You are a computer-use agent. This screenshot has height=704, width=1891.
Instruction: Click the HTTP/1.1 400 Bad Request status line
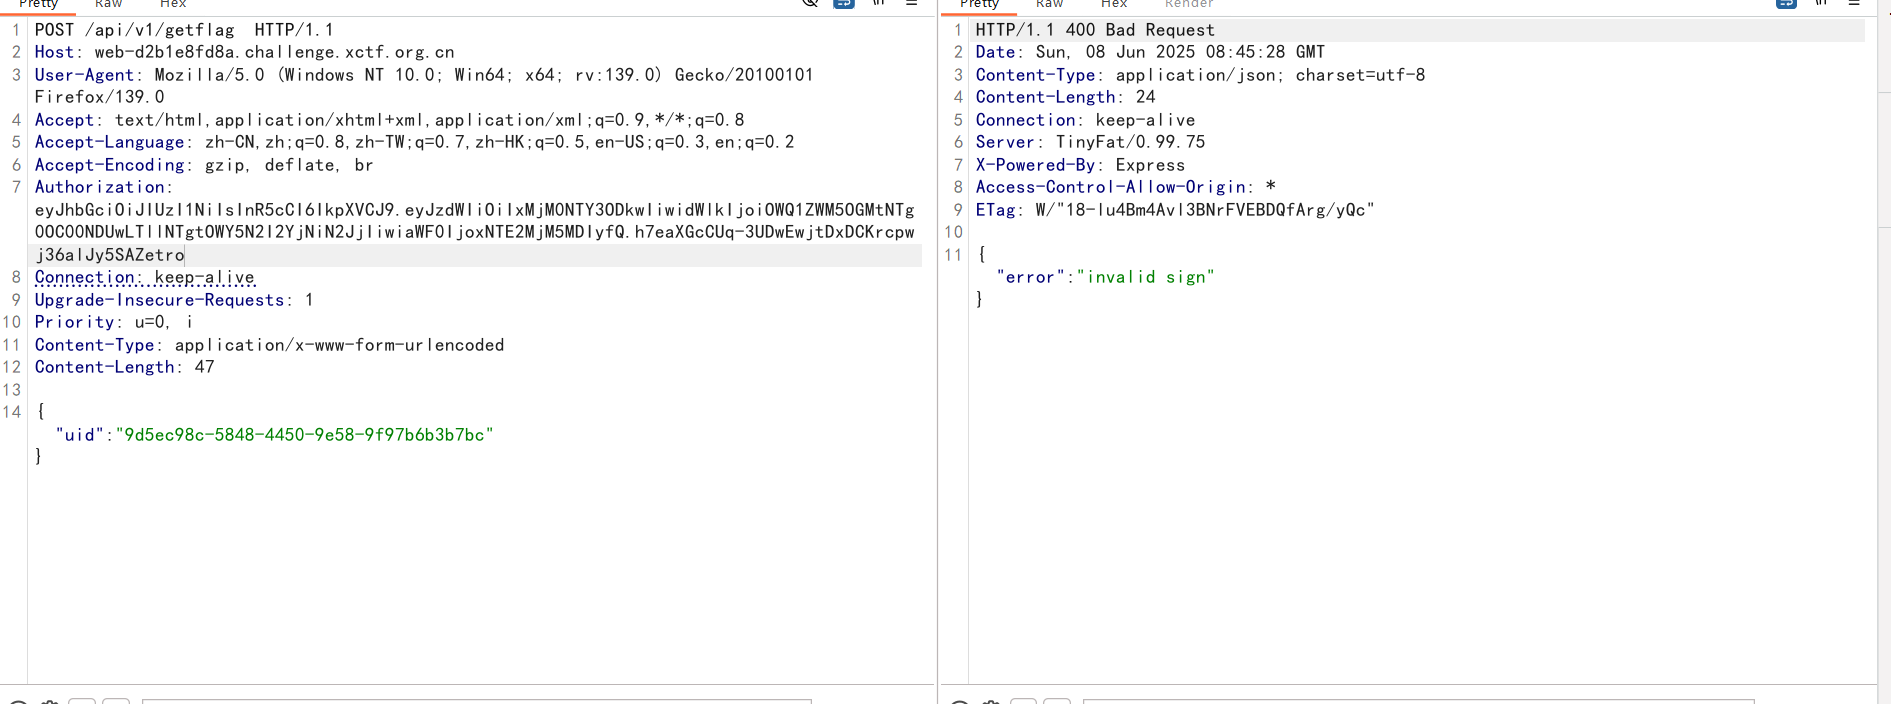(x=1095, y=30)
